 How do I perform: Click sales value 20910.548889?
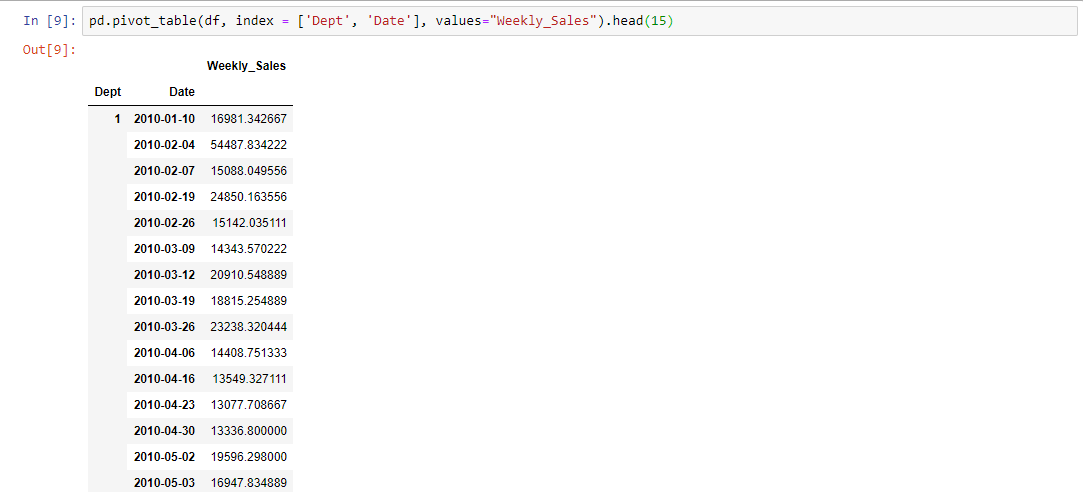pyautogui.click(x=249, y=275)
